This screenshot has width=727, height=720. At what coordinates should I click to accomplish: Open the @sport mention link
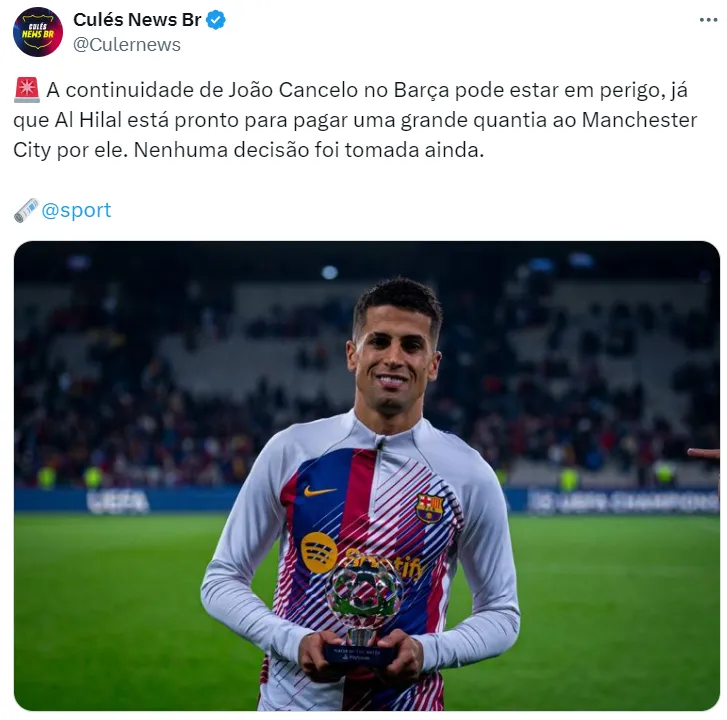click(77, 210)
